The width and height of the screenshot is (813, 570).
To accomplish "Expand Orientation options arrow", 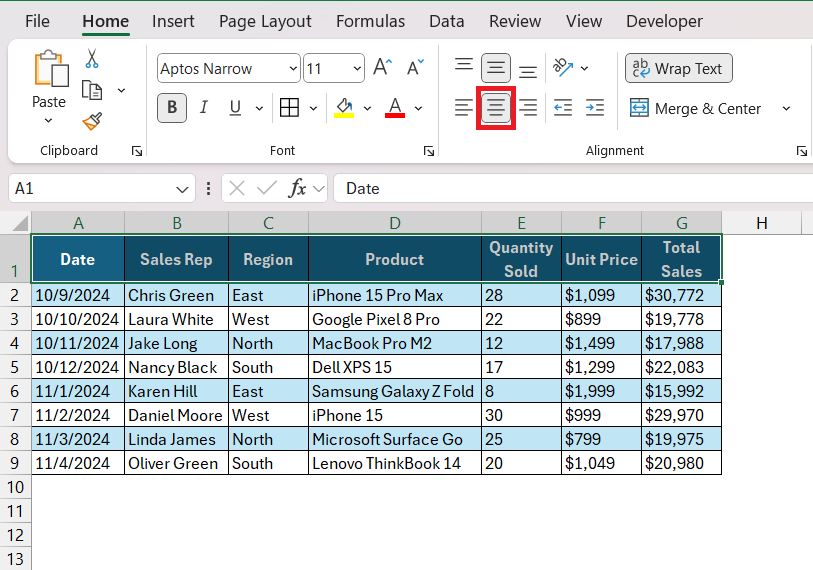I will click(x=584, y=68).
